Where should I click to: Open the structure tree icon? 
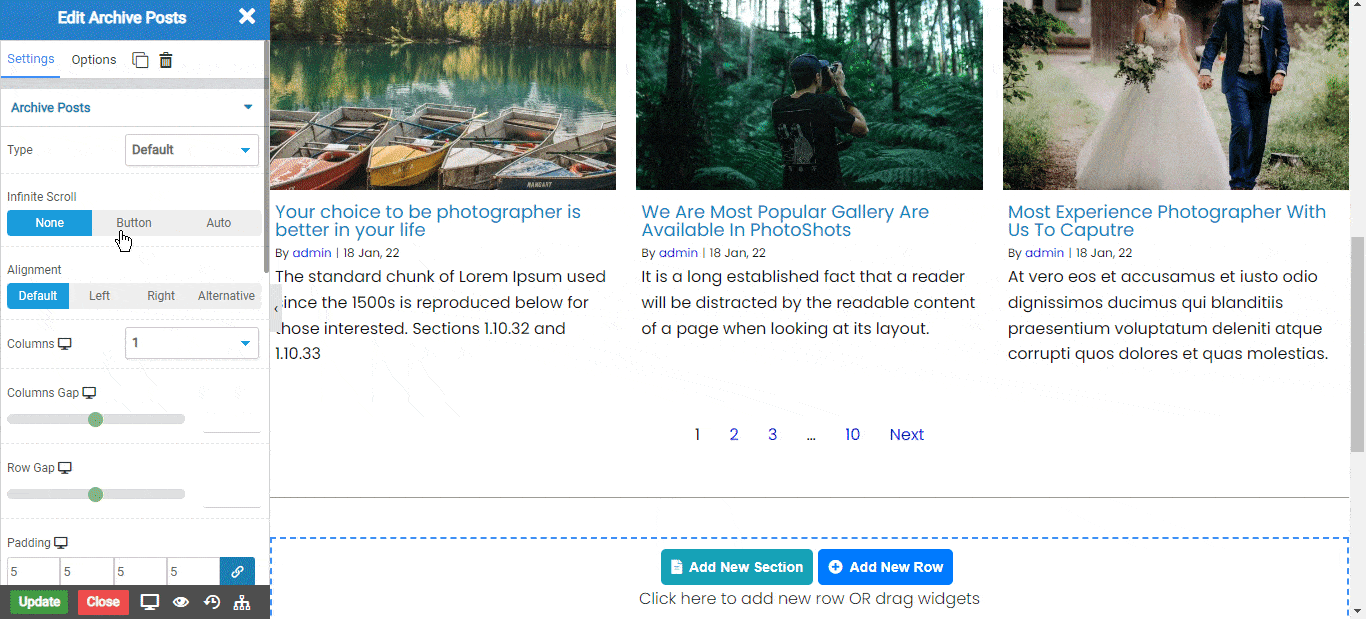pos(242,602)
